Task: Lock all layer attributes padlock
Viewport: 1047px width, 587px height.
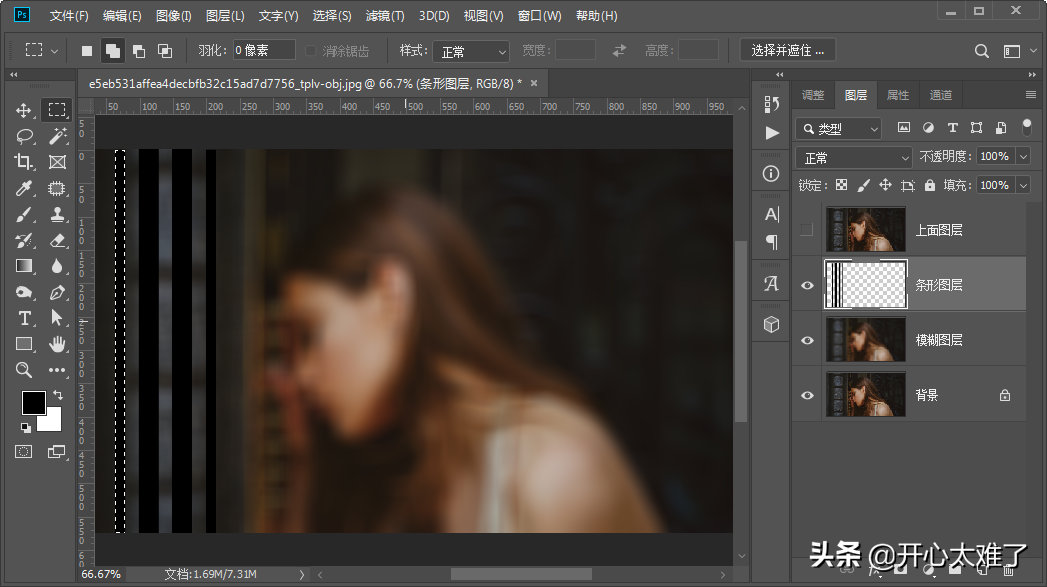Action: (x=929, y=185)
